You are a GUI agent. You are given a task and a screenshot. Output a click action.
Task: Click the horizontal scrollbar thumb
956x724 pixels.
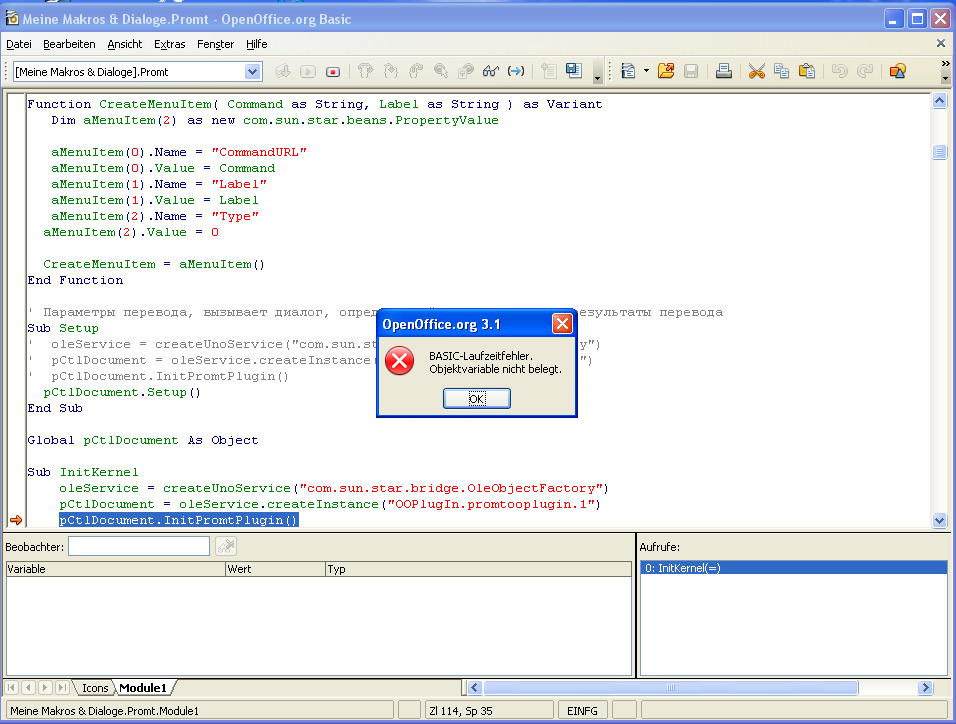click(670, 688)
